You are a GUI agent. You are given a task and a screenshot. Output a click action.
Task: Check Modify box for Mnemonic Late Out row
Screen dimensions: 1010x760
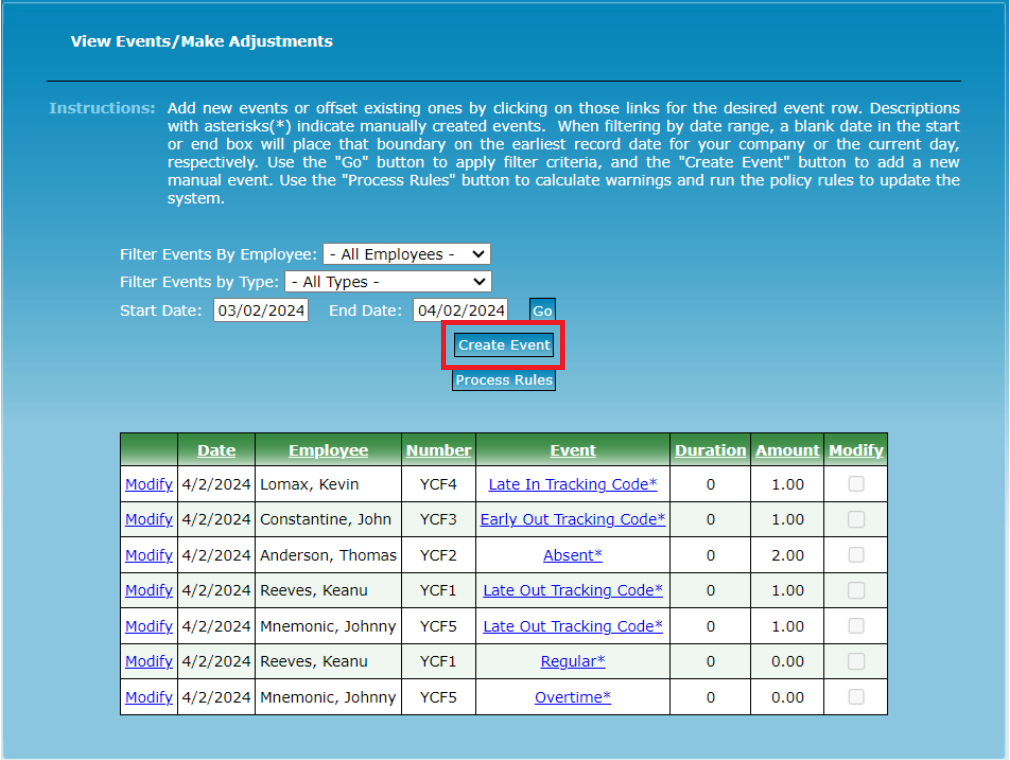856,626
